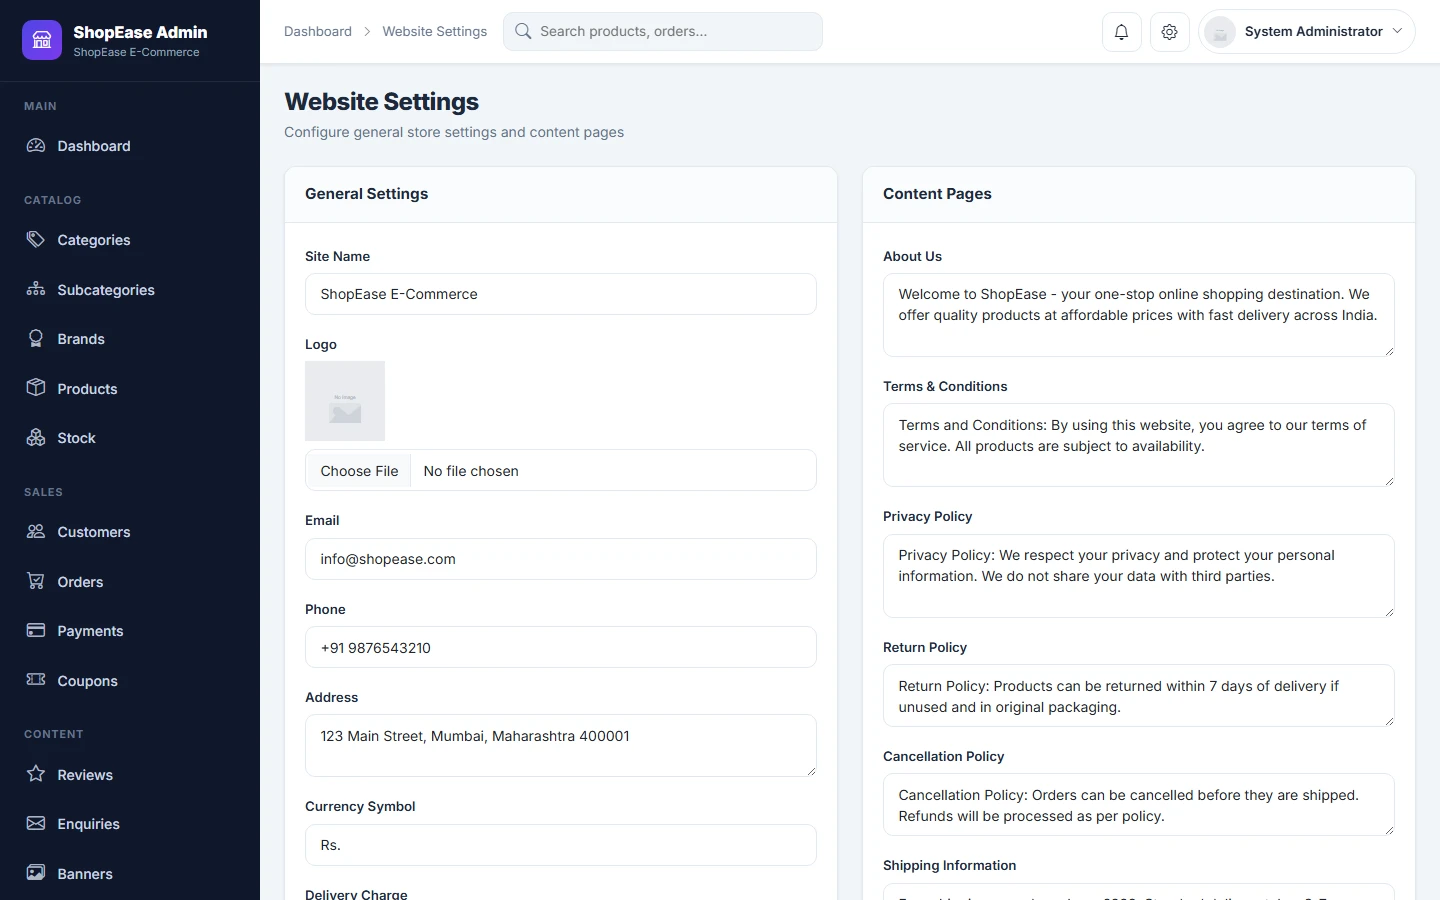This screenshot has width=1440, height=900.
Task: Click the About Us textarea resize handle
Action: 1389,351
